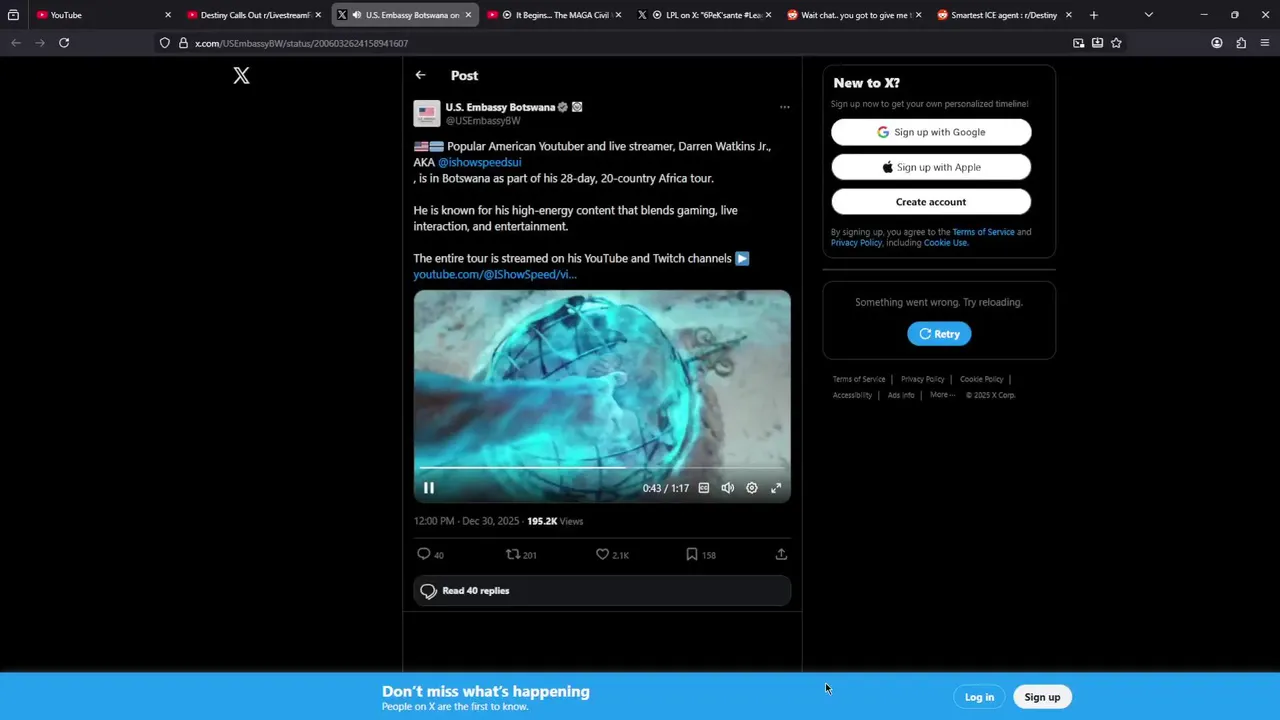Mute the video volume

tap(728, 488)
